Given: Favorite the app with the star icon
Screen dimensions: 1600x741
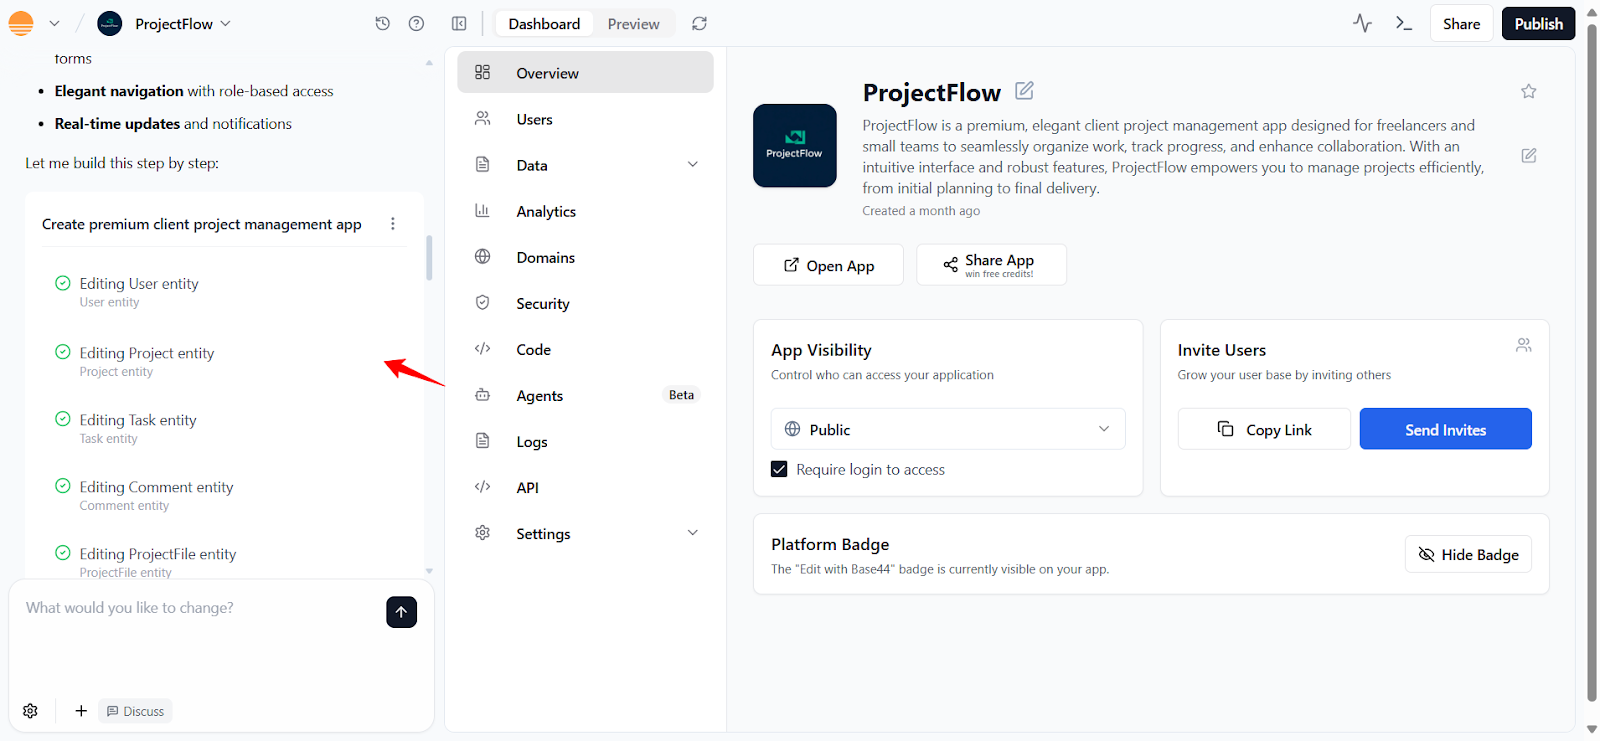Looking at the screenshot, I should pos(1529,91).
